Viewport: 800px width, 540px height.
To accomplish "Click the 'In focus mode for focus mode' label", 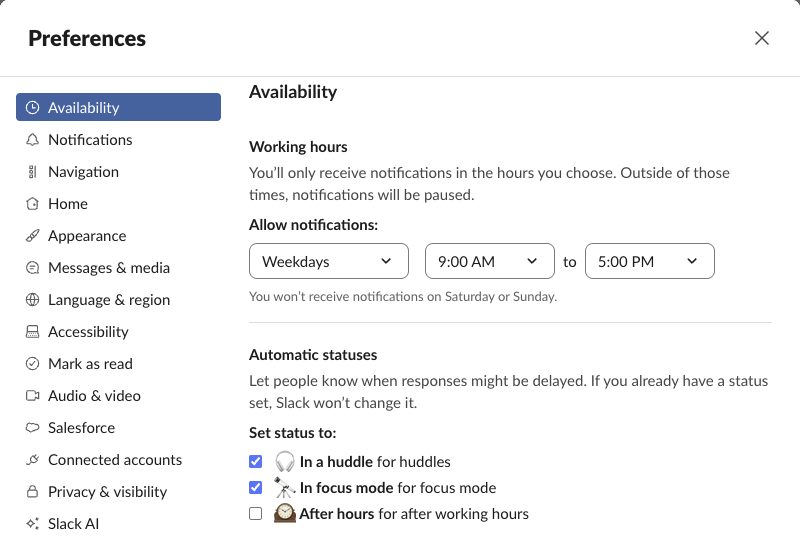I will pyautogui.click(x=398, y=487).
